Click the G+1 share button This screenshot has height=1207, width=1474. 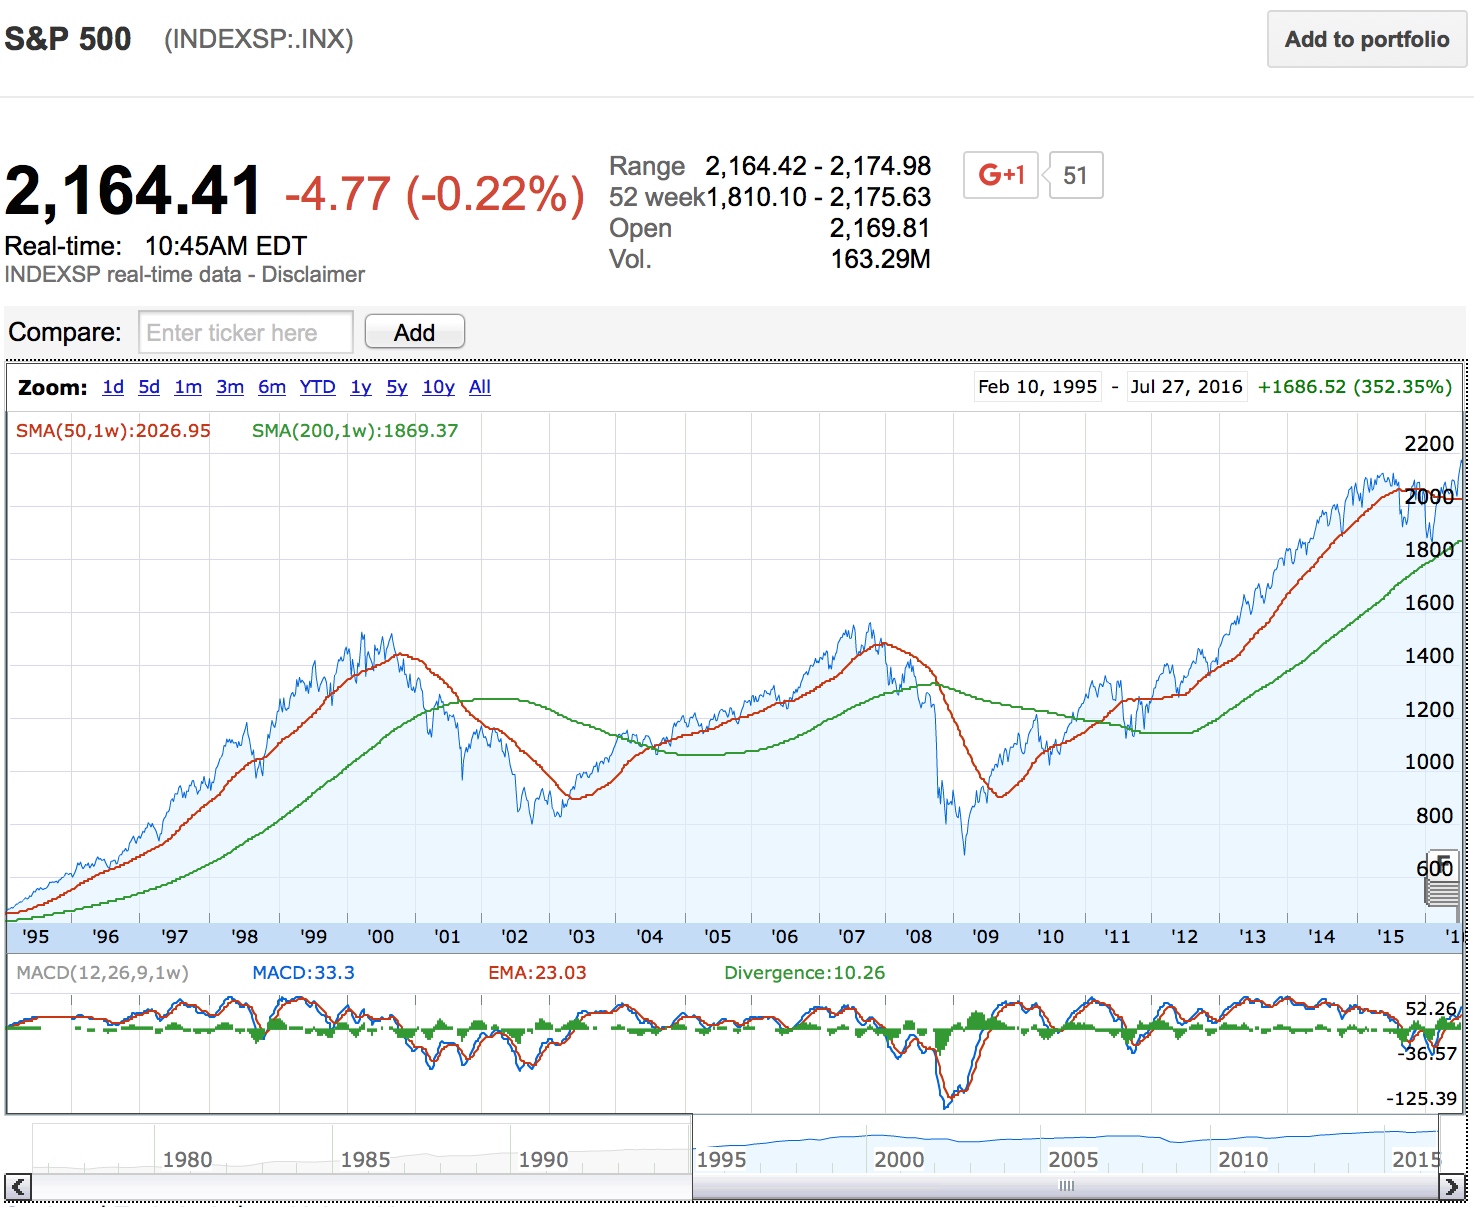tap(1001, 175)
